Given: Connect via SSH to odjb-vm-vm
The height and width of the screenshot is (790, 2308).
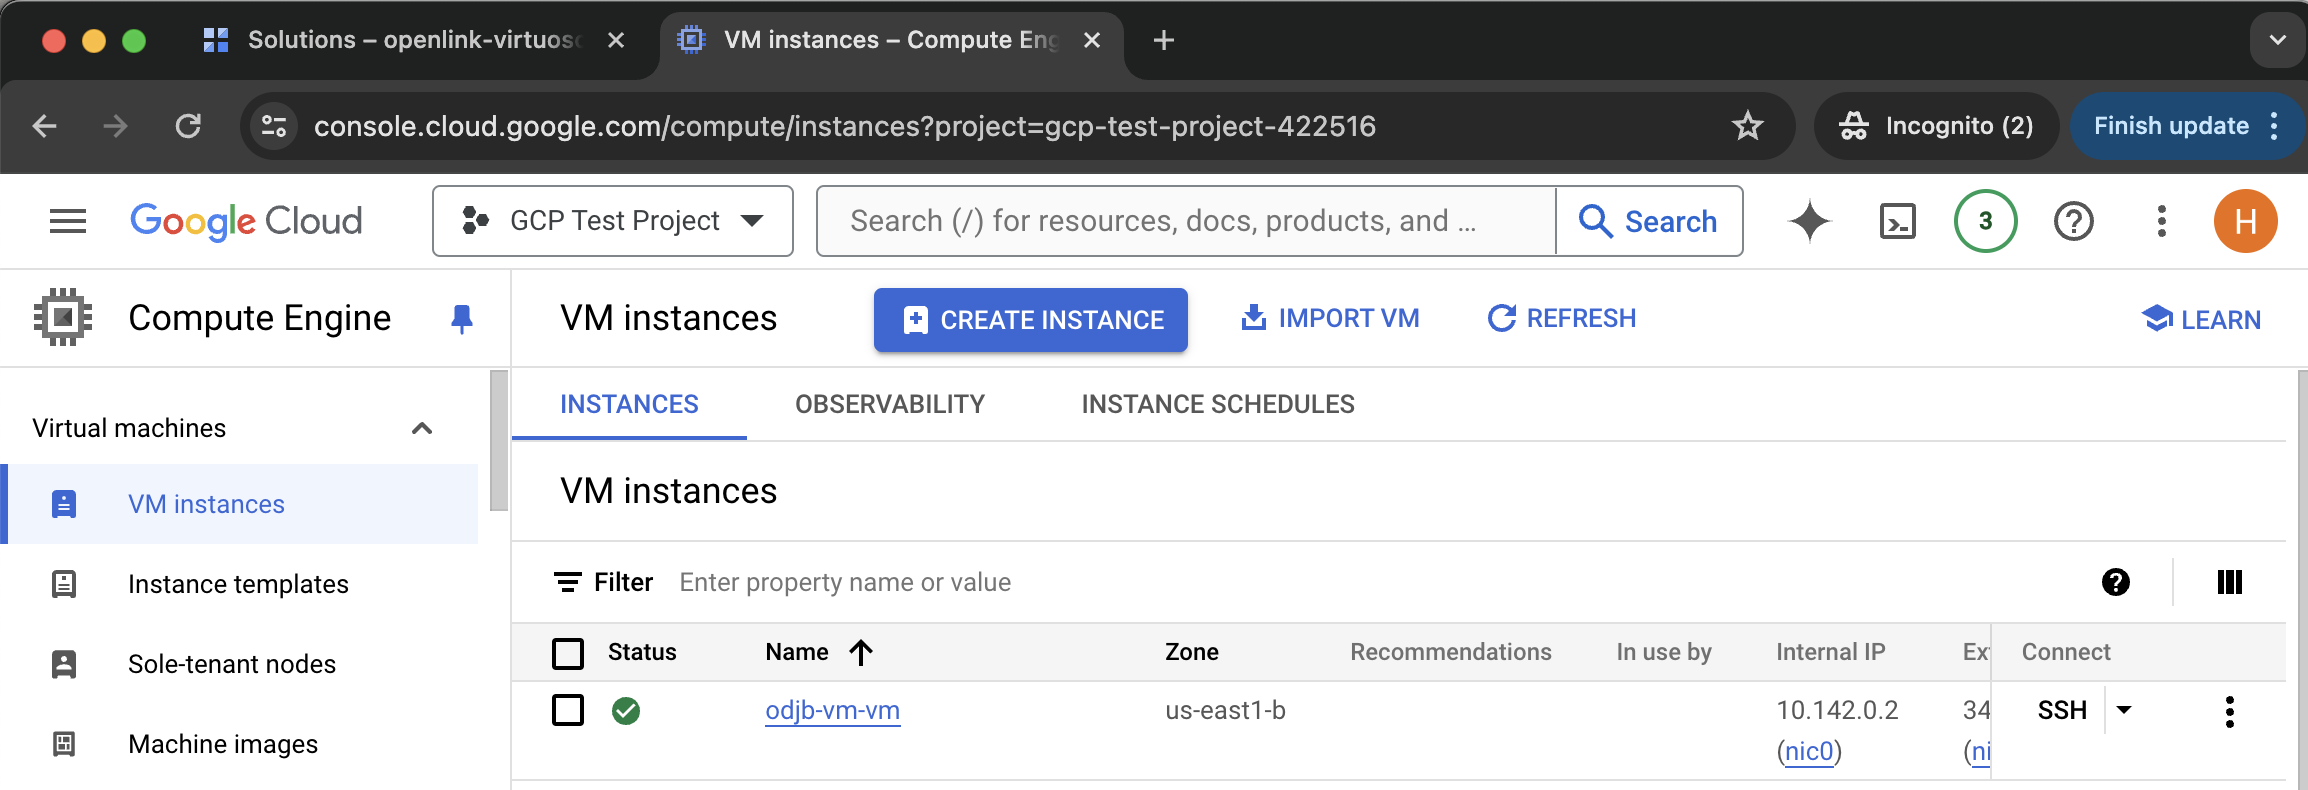Looking at the screenshot, I should point(2062,710).
